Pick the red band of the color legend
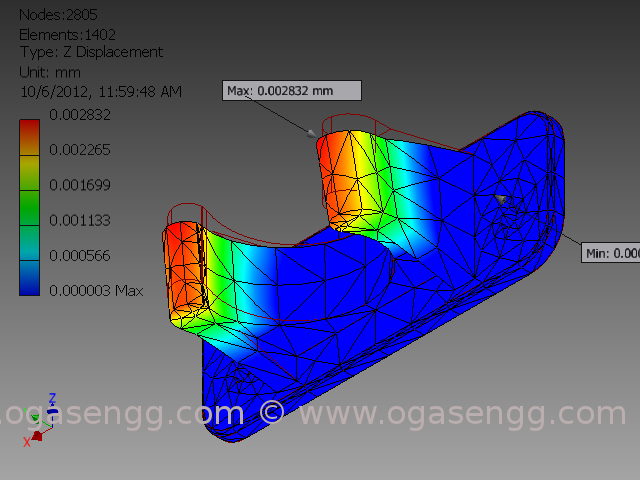The image size is (640, 480). point(30,129)
